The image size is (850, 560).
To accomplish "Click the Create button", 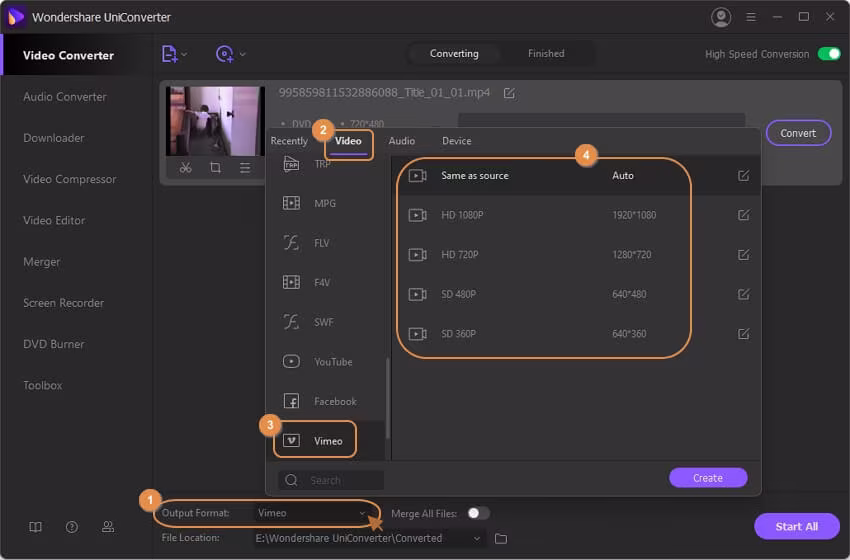I will click(708, 478).
